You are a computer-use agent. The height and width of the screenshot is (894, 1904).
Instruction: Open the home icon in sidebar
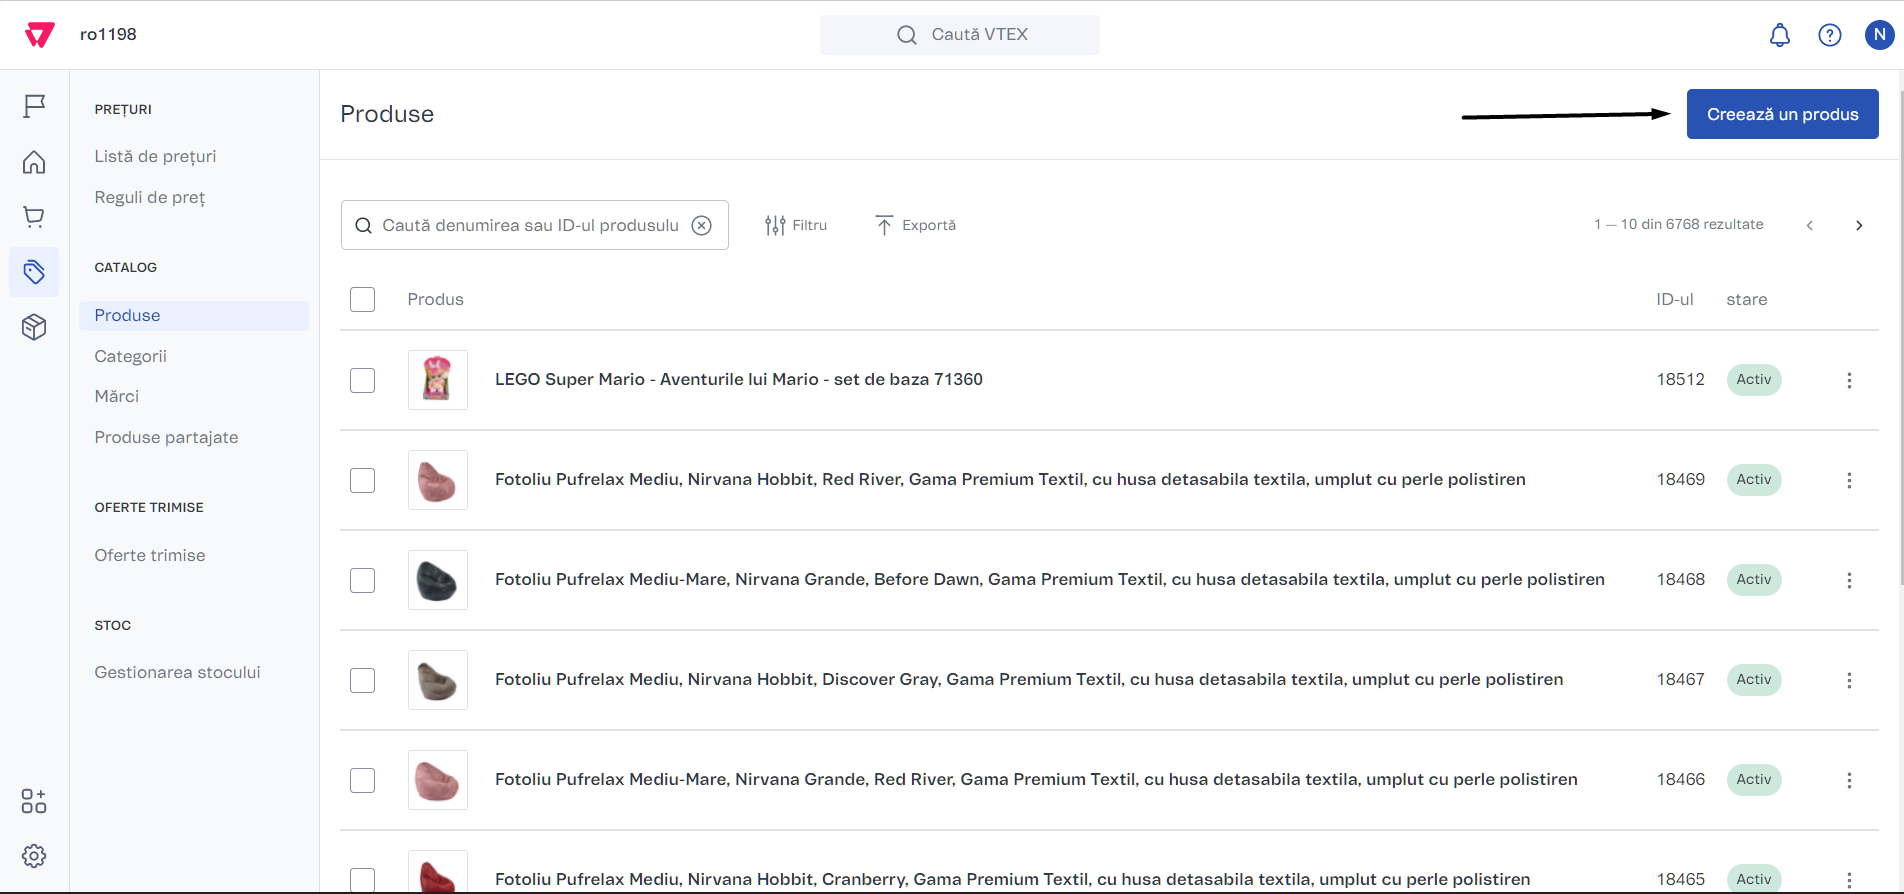coord(34,162)
